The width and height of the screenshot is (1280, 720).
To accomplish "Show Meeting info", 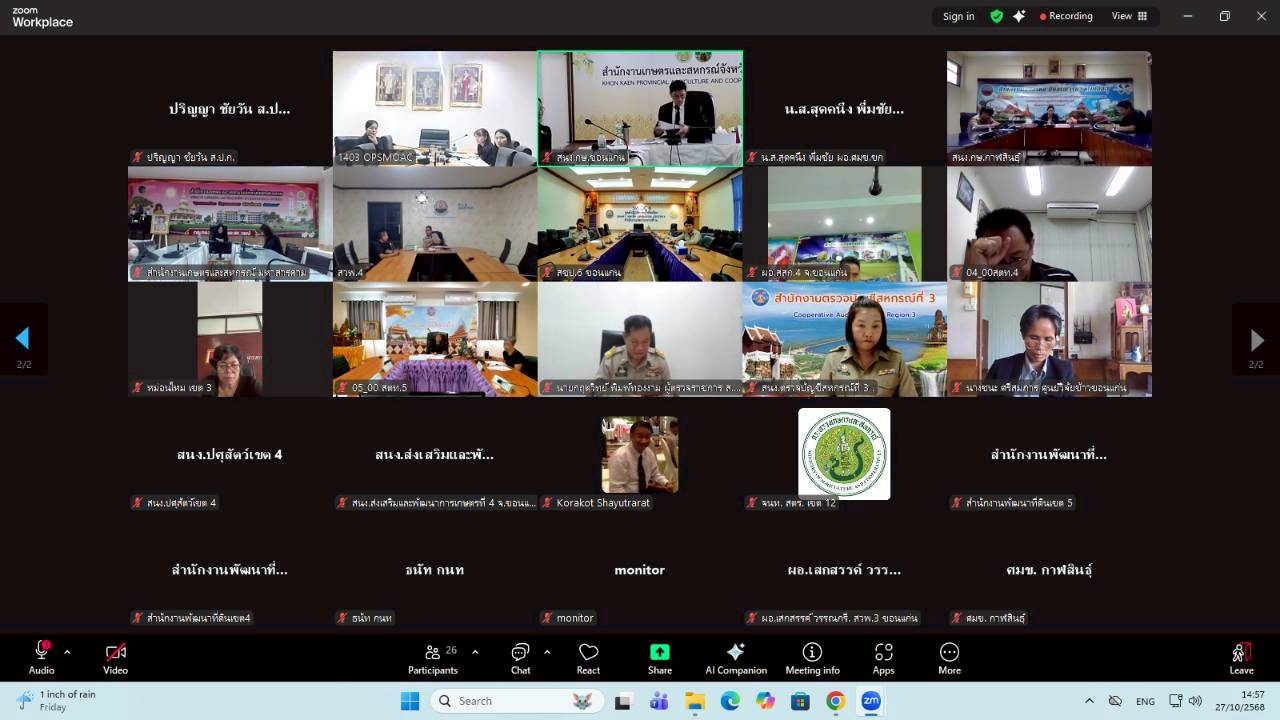I will click(812, 658).
